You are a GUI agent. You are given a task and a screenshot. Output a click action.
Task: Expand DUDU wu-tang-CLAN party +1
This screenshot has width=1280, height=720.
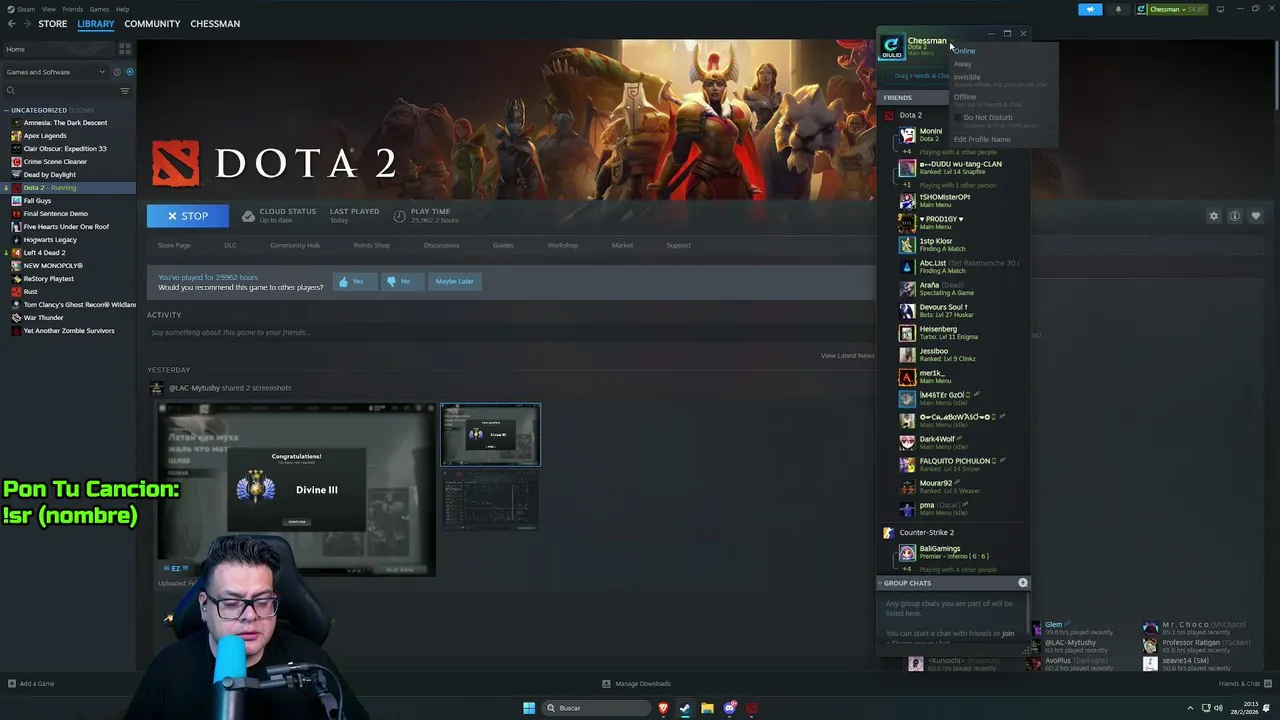906,185
